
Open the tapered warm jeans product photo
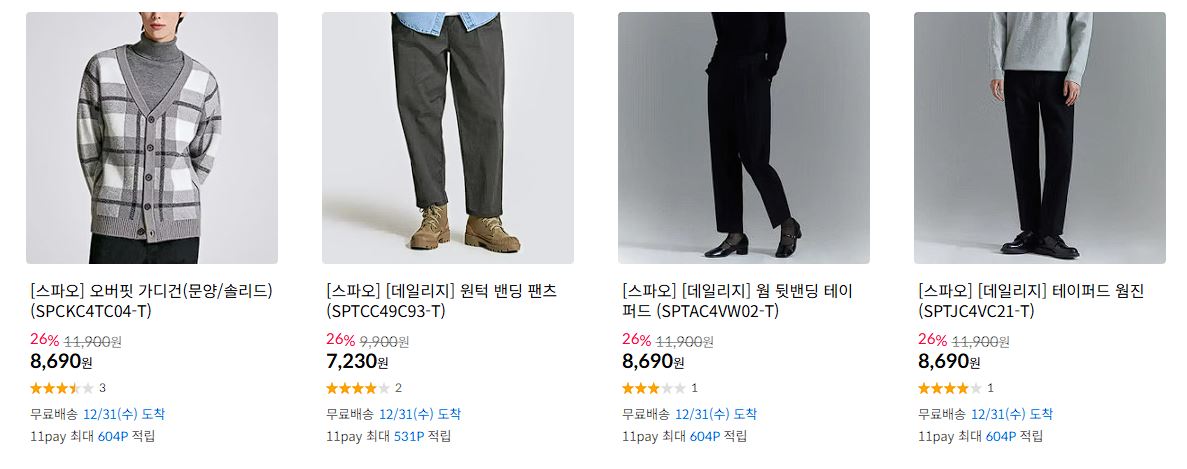1039,138
